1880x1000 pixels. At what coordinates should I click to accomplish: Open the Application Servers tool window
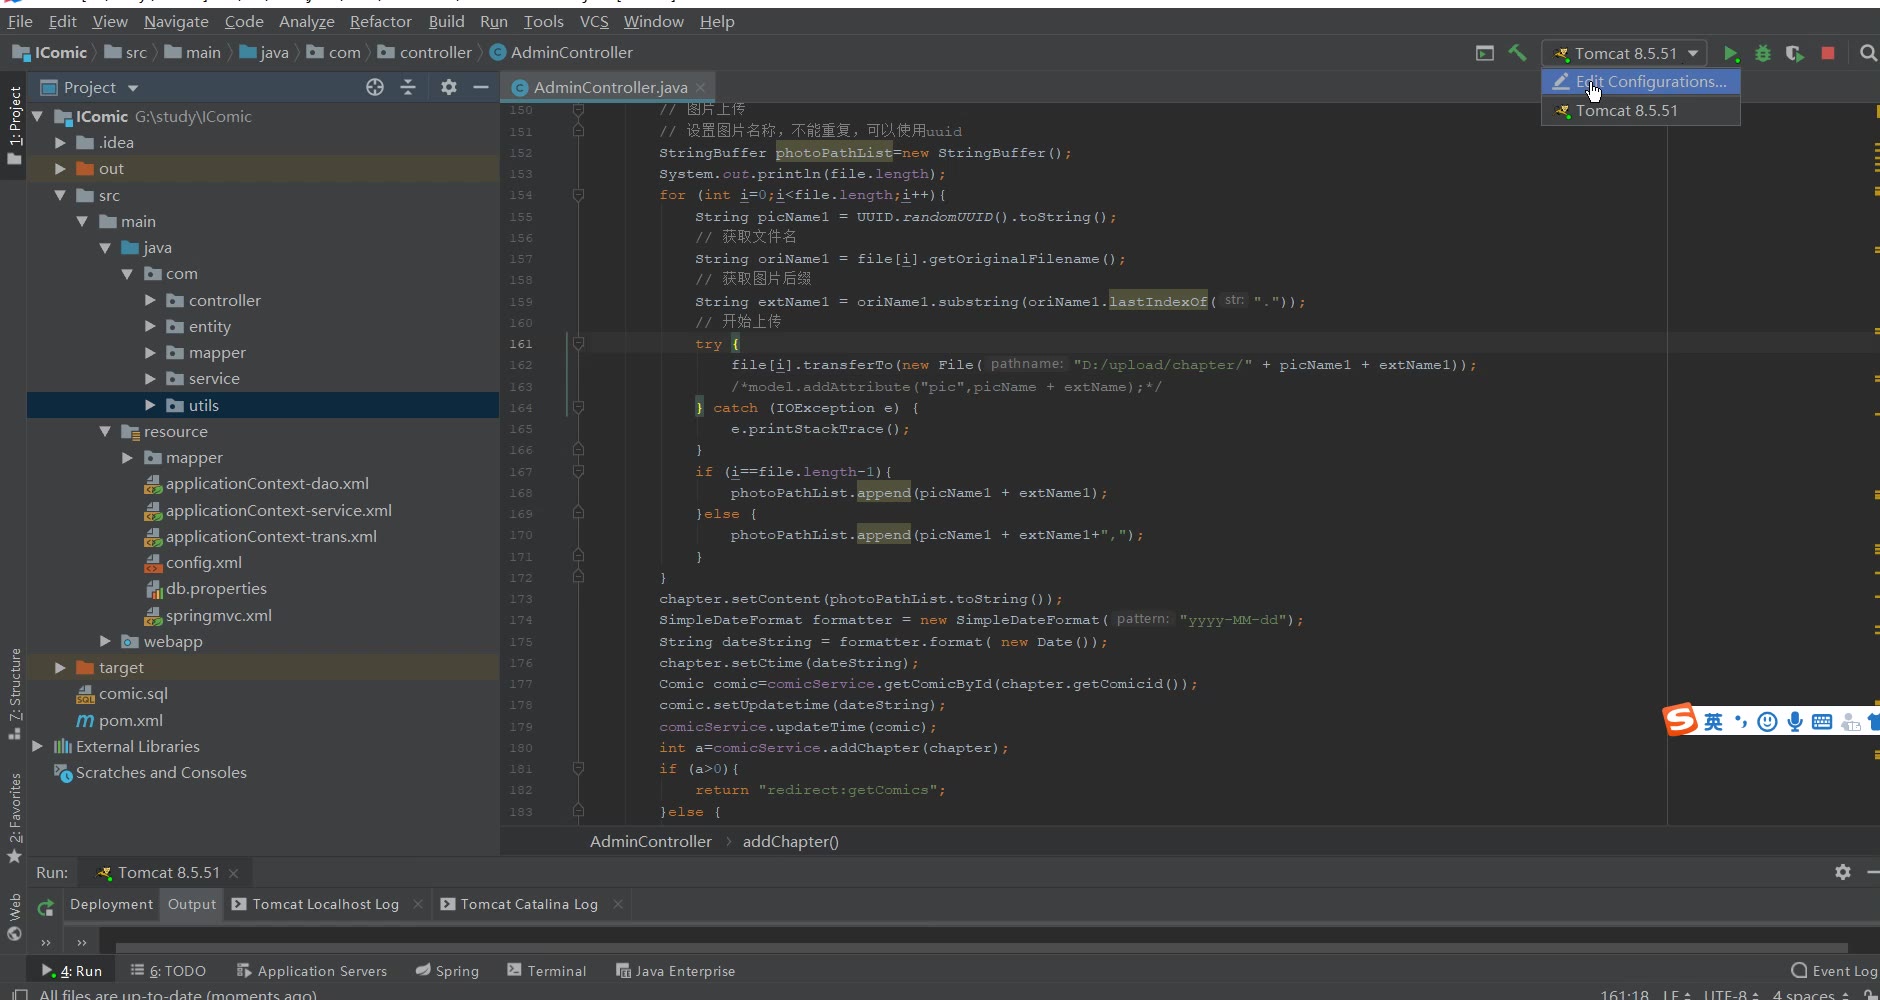pos(311,970)
